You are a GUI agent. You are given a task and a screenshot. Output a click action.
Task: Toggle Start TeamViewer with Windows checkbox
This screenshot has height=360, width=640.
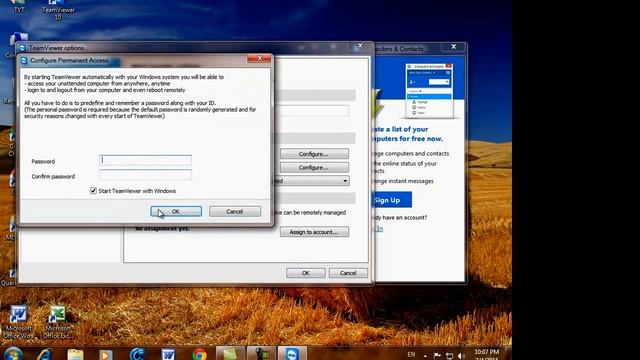click(93, 191)
